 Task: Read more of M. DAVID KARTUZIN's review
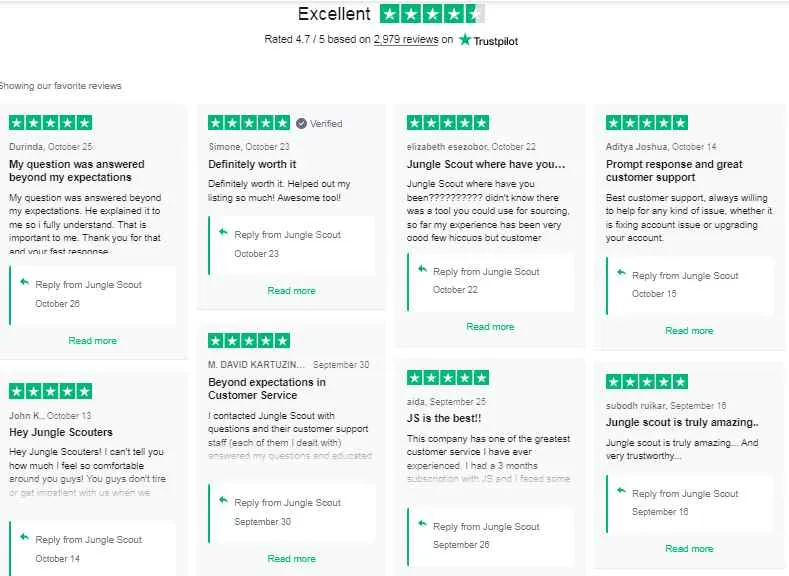coord(291,558)
